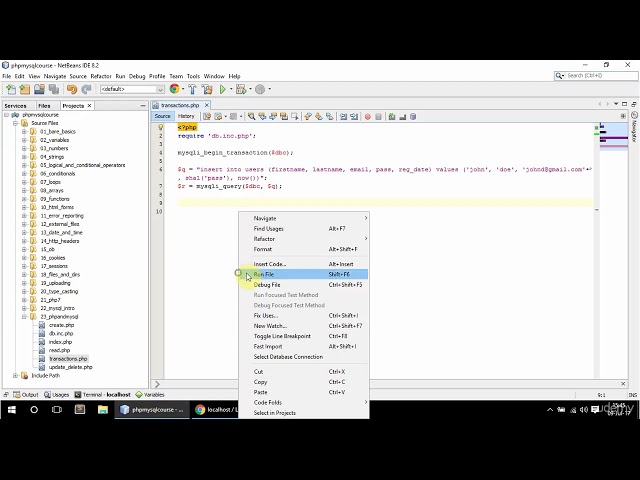
Task: Click the New Project toolbar icon
Action: 25,89
